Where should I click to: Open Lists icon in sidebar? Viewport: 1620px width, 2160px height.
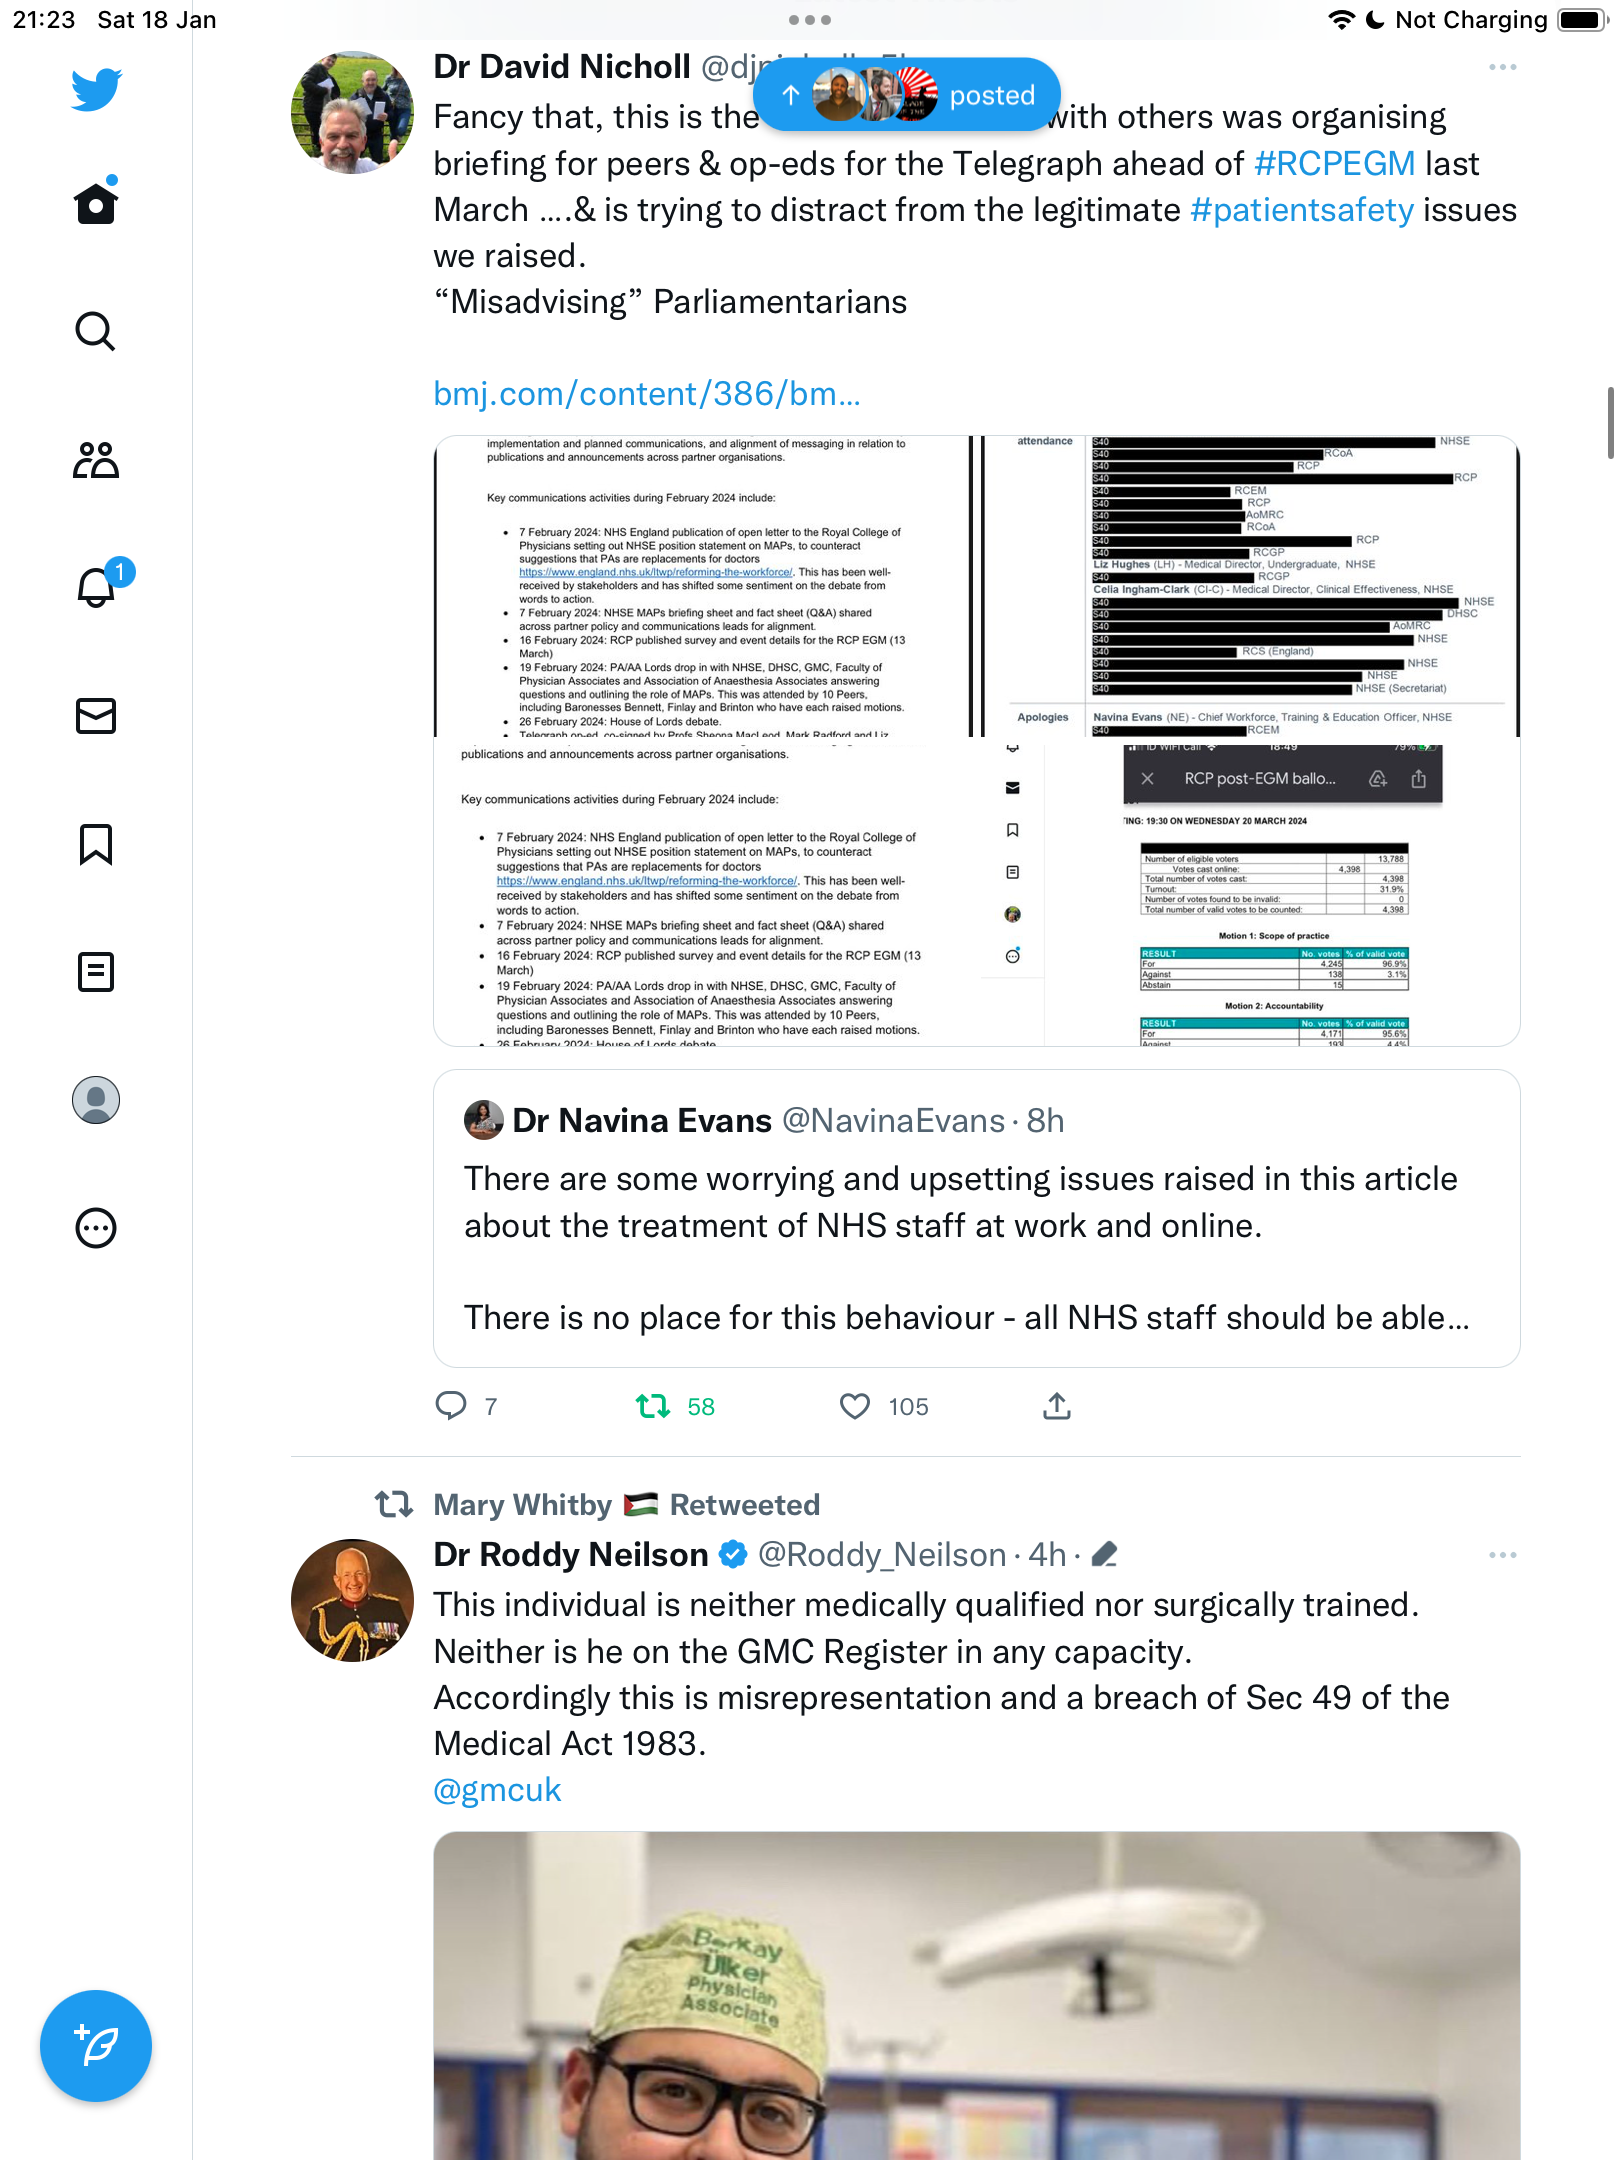(x=96, y=971)
